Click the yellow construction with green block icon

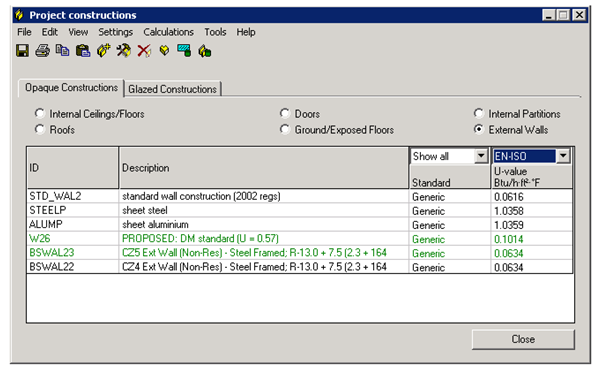tap(205, 51)
